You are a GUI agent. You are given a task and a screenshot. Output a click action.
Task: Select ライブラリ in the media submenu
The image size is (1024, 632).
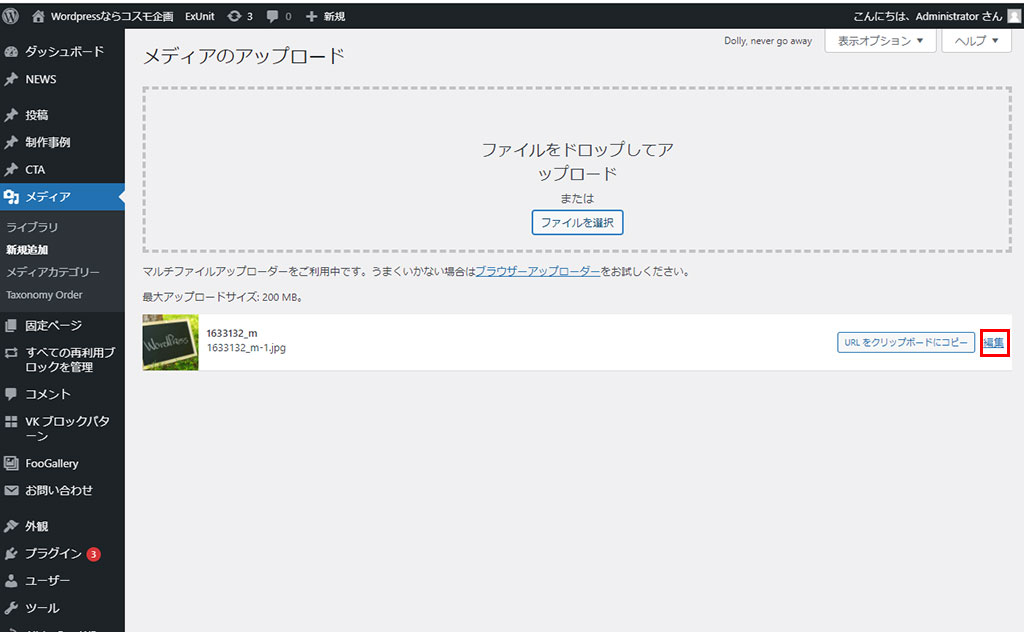tap(32, 227)
